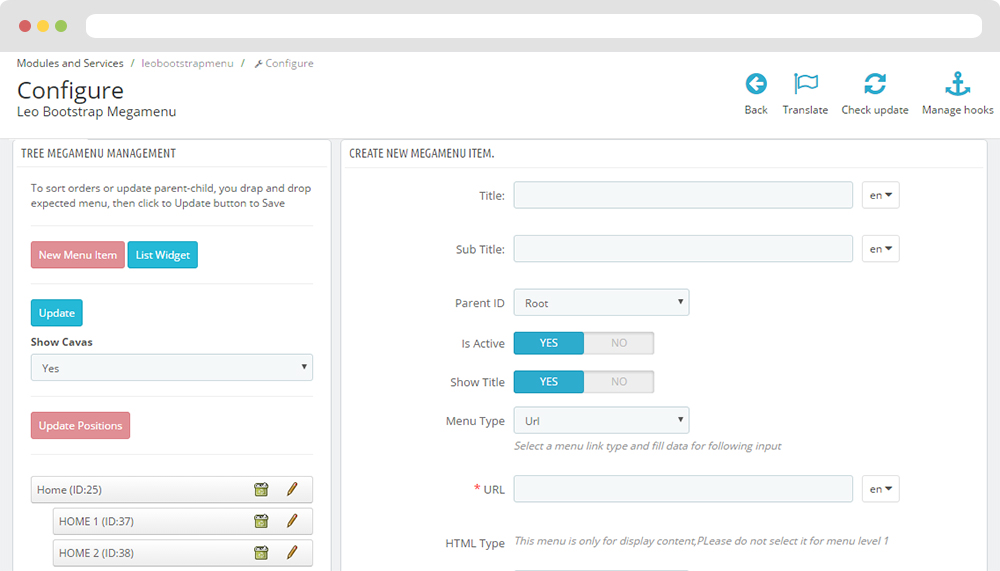Click the New Menu Item button
Screen dimensions: 1000x571
coord(78,255)
